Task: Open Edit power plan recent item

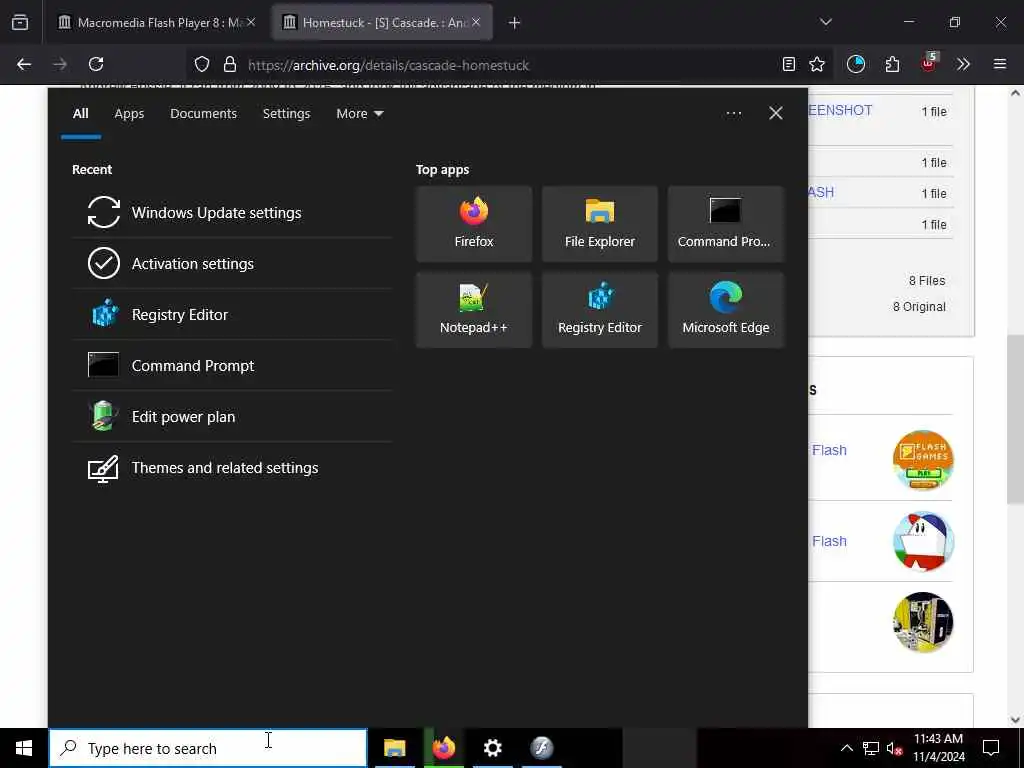Action: coord(232,416)
